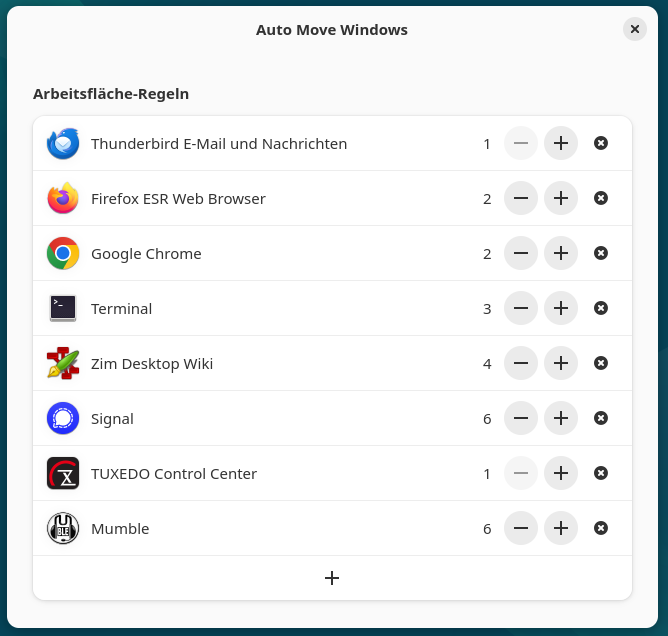The height and width of the screenshot is (636, 668).
Task: Remove the Thunderbird workspace rule
Action: click(x=601, y=143)
